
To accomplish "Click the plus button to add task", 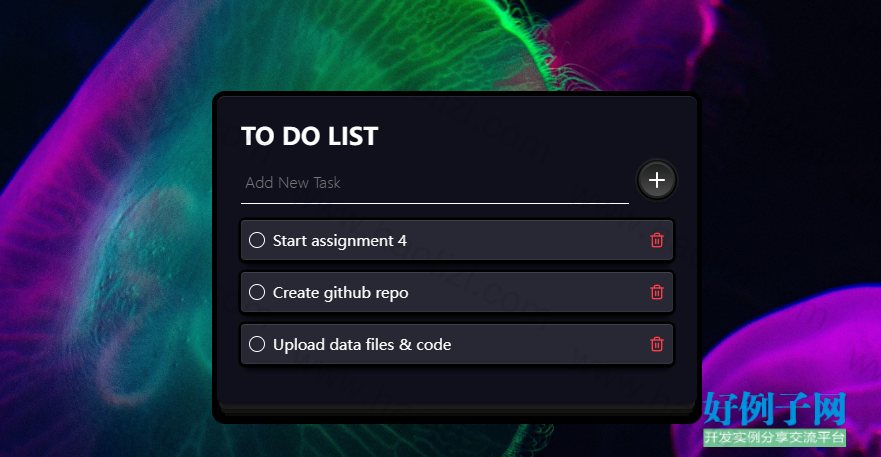I will [657, 180].
